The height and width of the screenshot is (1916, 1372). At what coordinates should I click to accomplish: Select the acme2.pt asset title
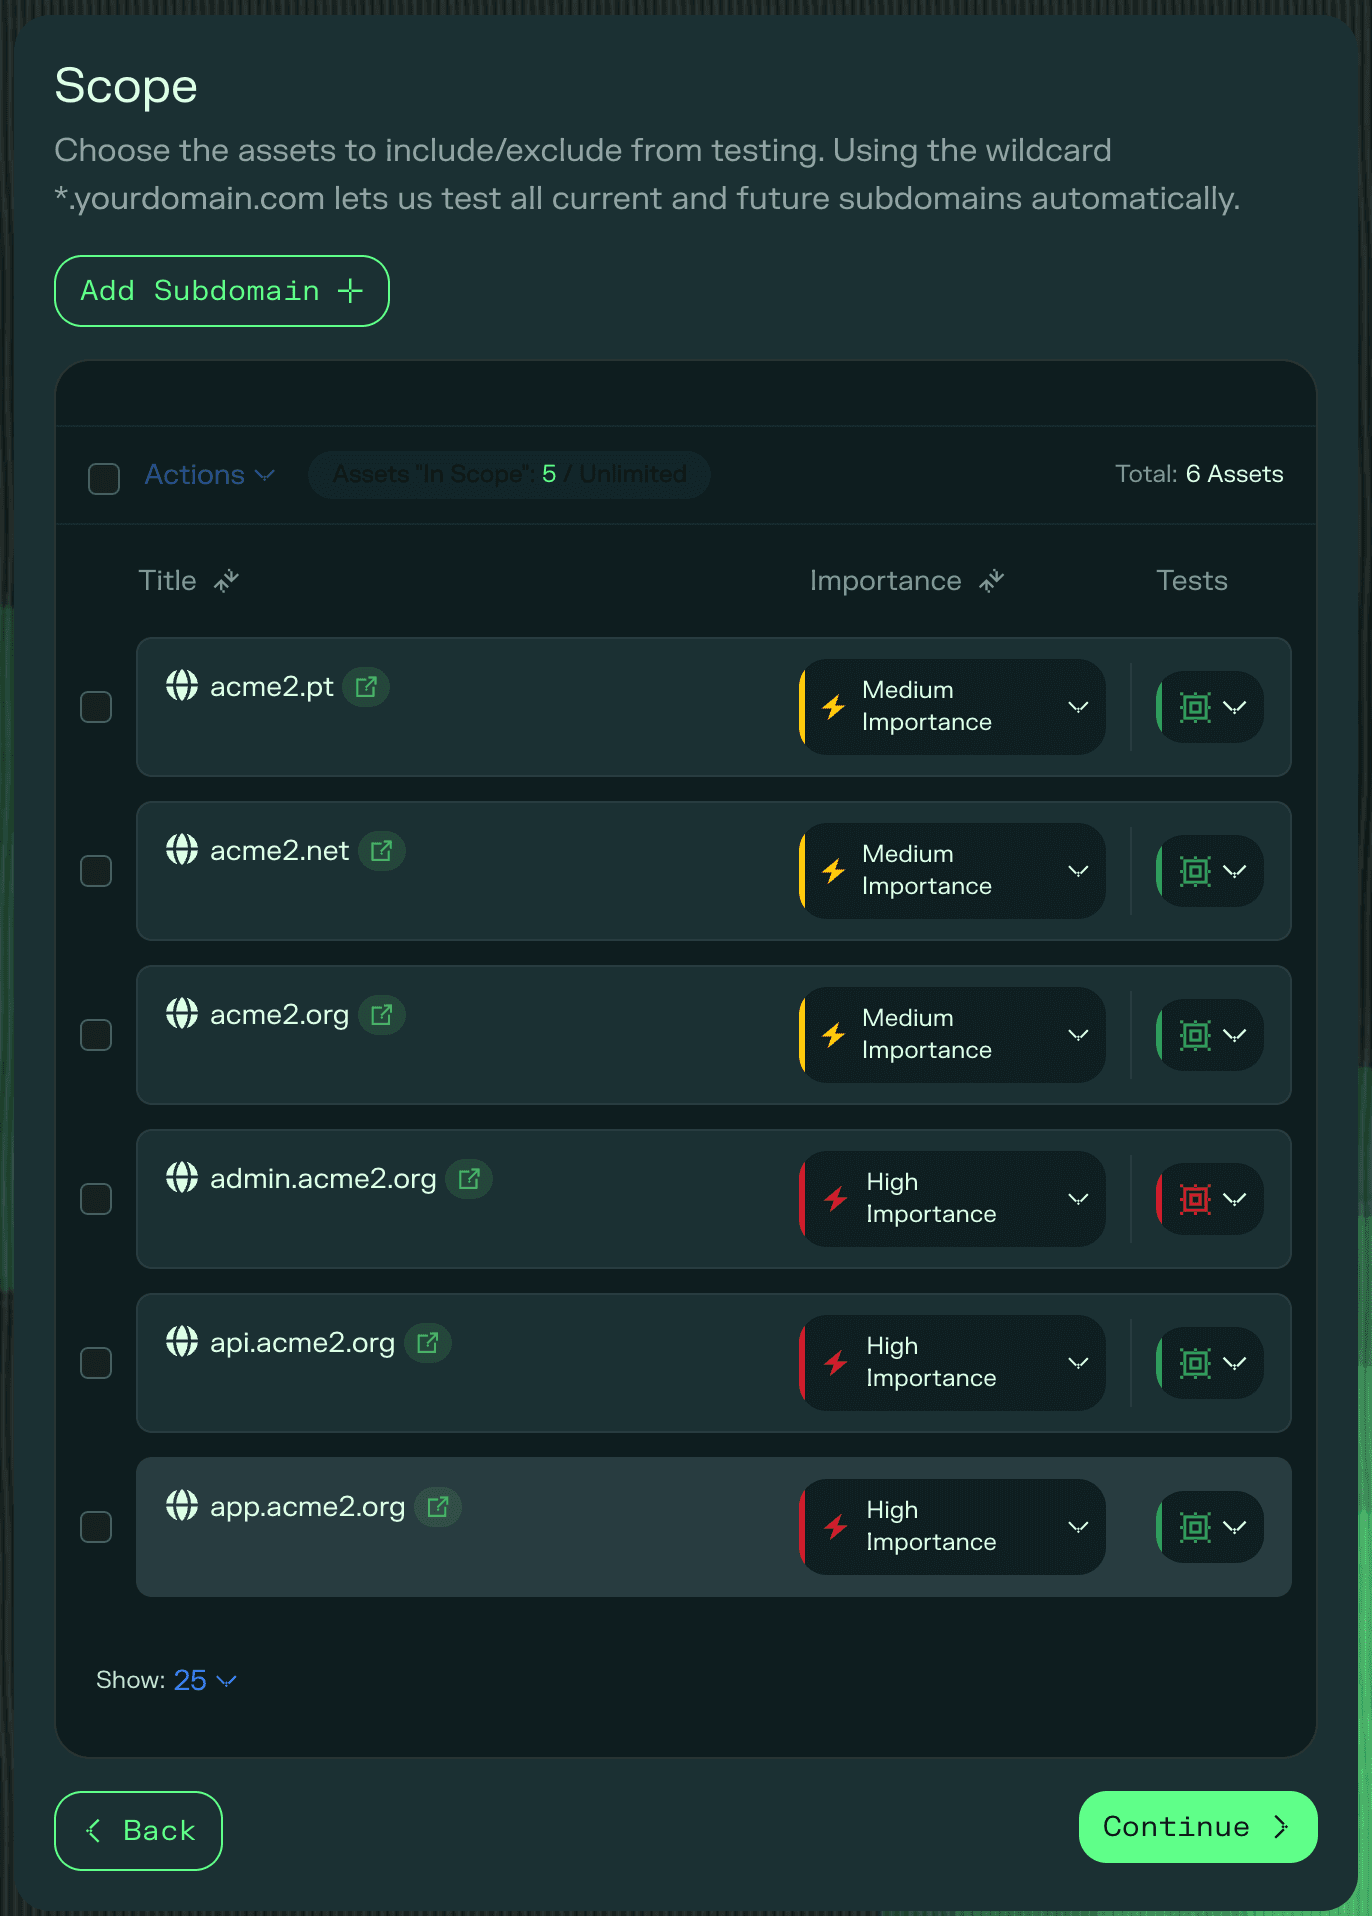272,687
